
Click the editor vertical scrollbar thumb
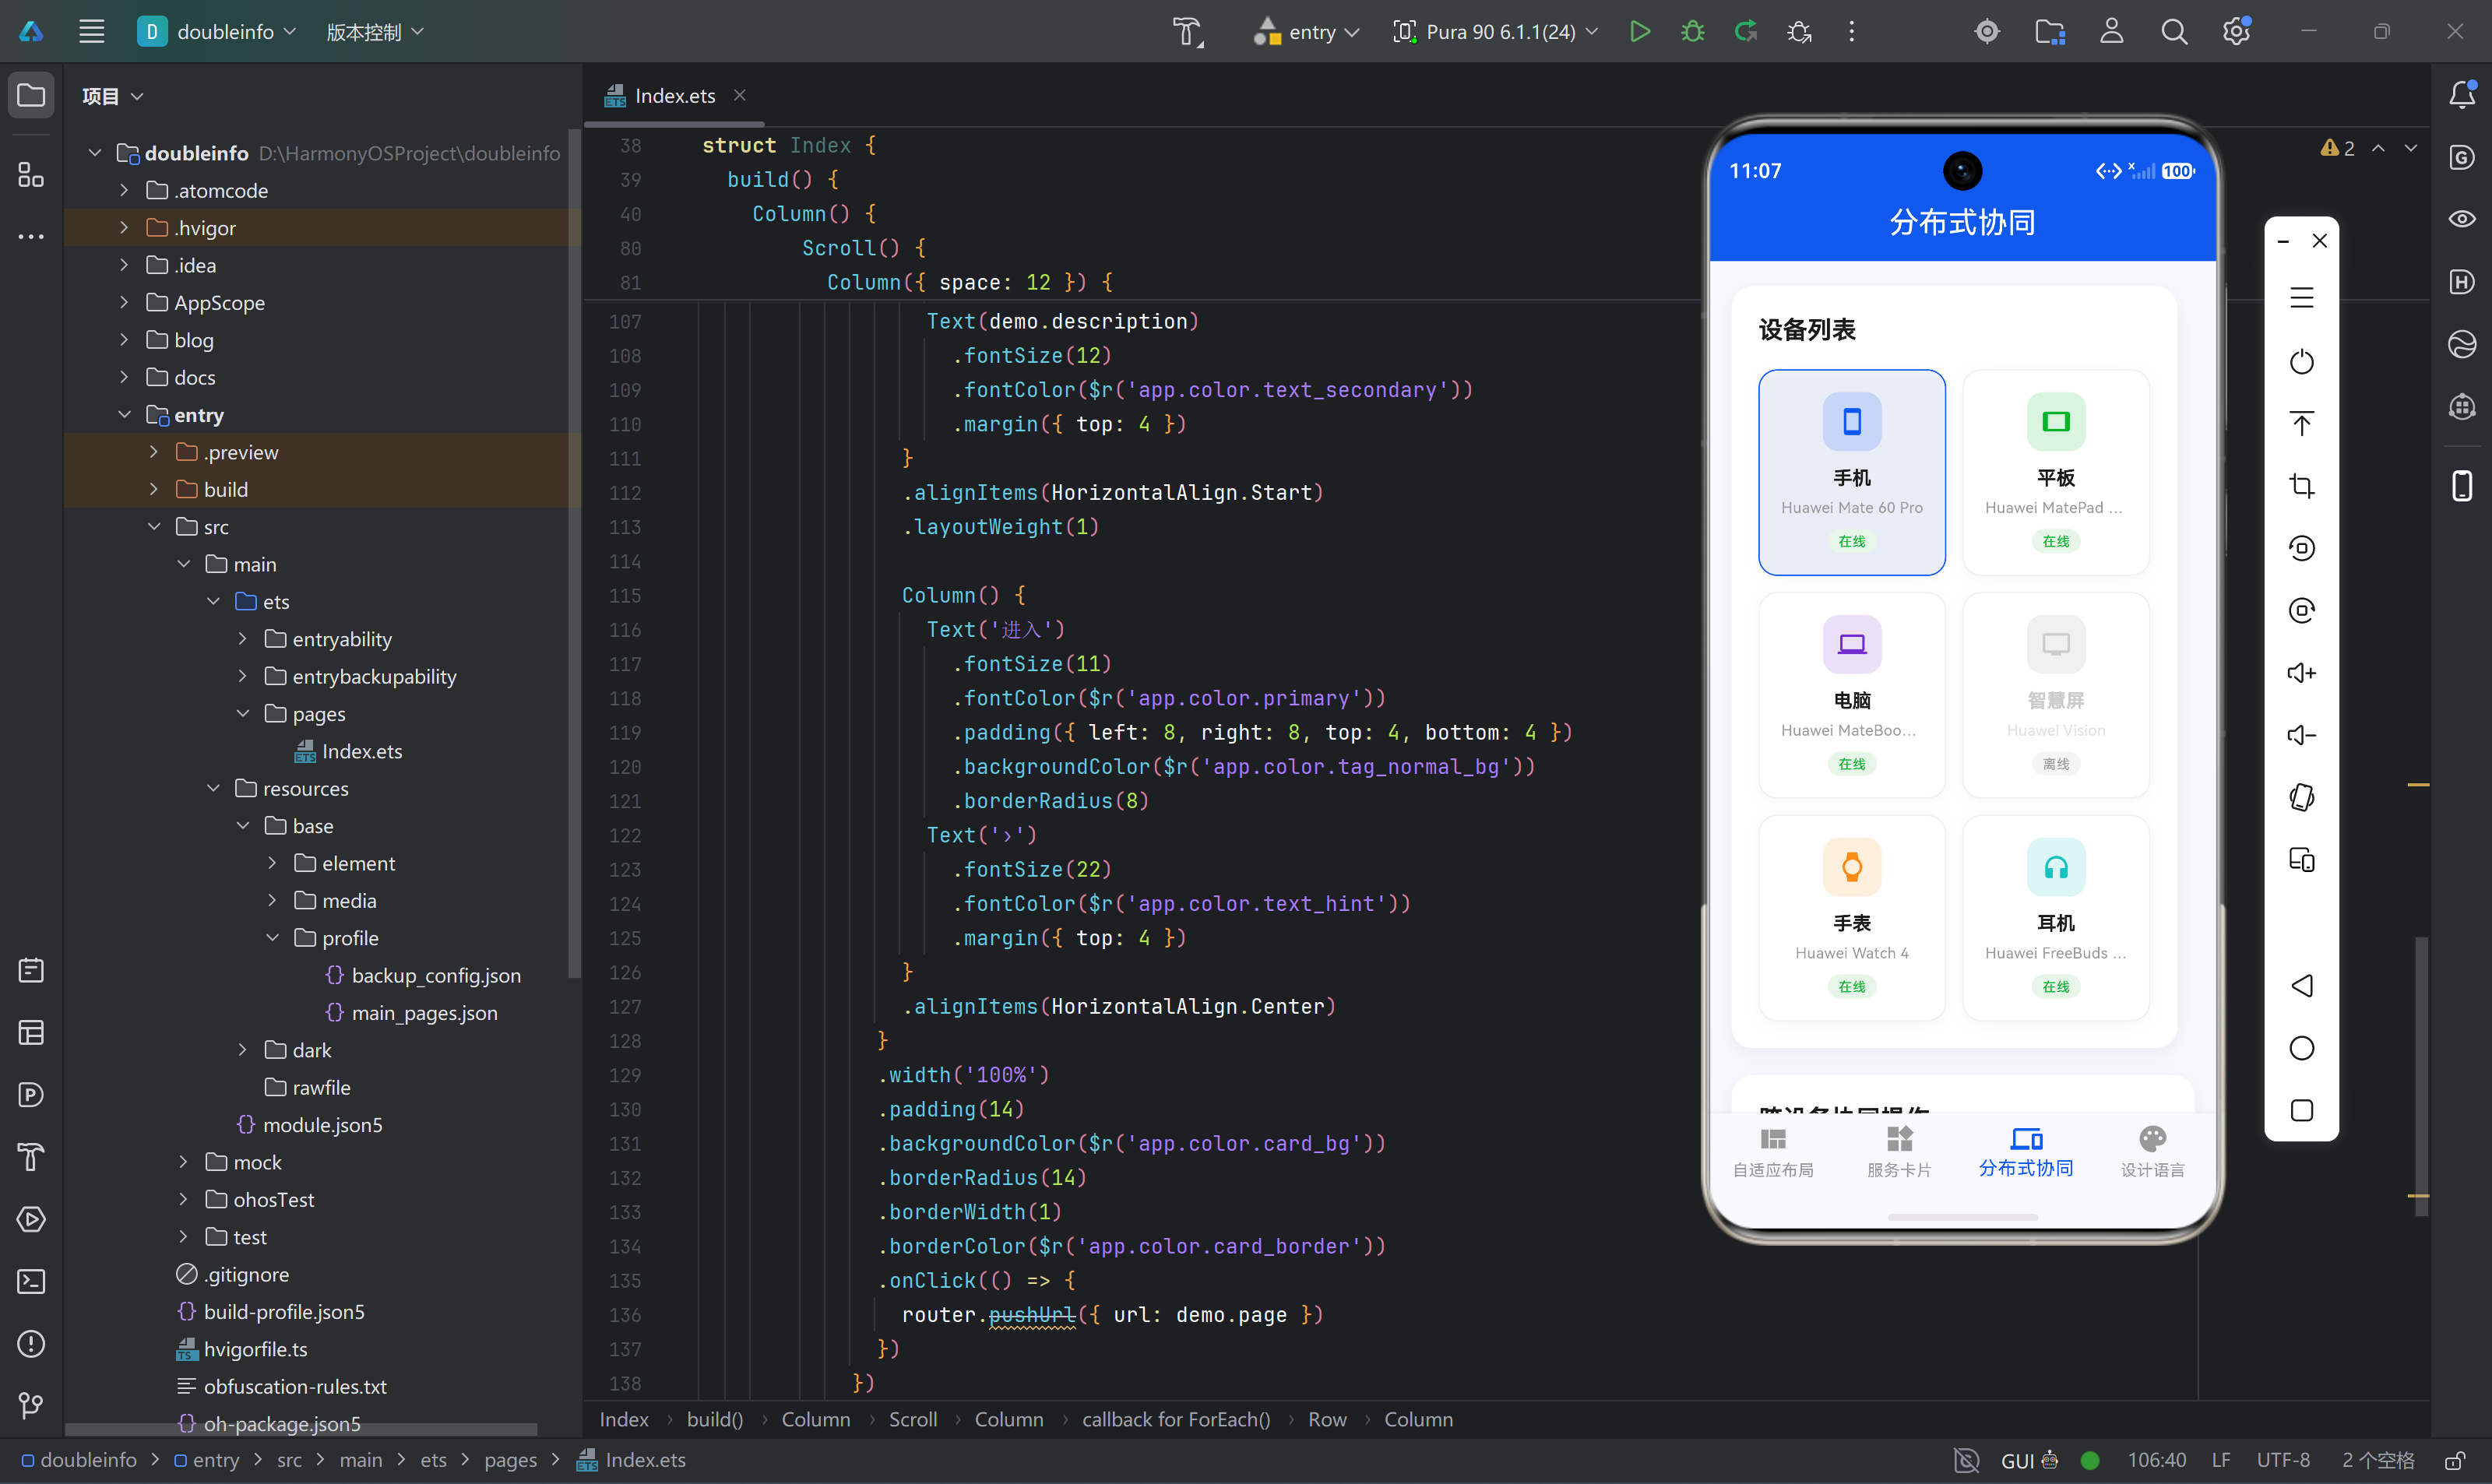pyautogui.click(x=2421, y=1076)
